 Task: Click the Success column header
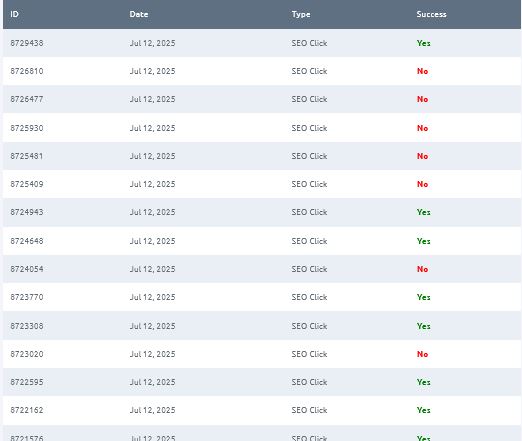click(x=431, y=14)
